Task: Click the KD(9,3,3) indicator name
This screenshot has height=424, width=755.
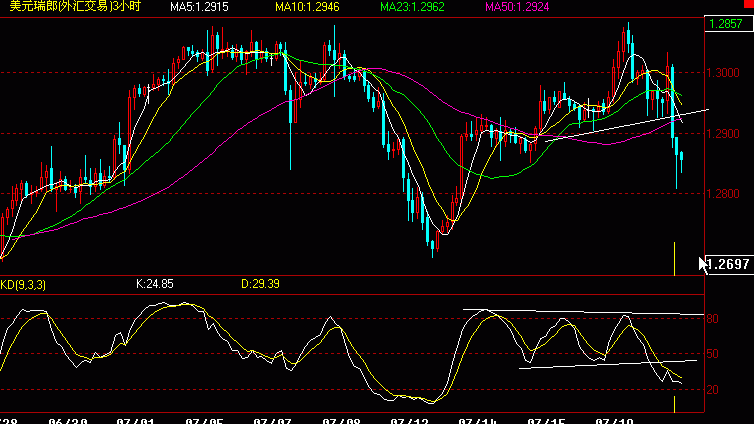Action: tap(23, 285)
